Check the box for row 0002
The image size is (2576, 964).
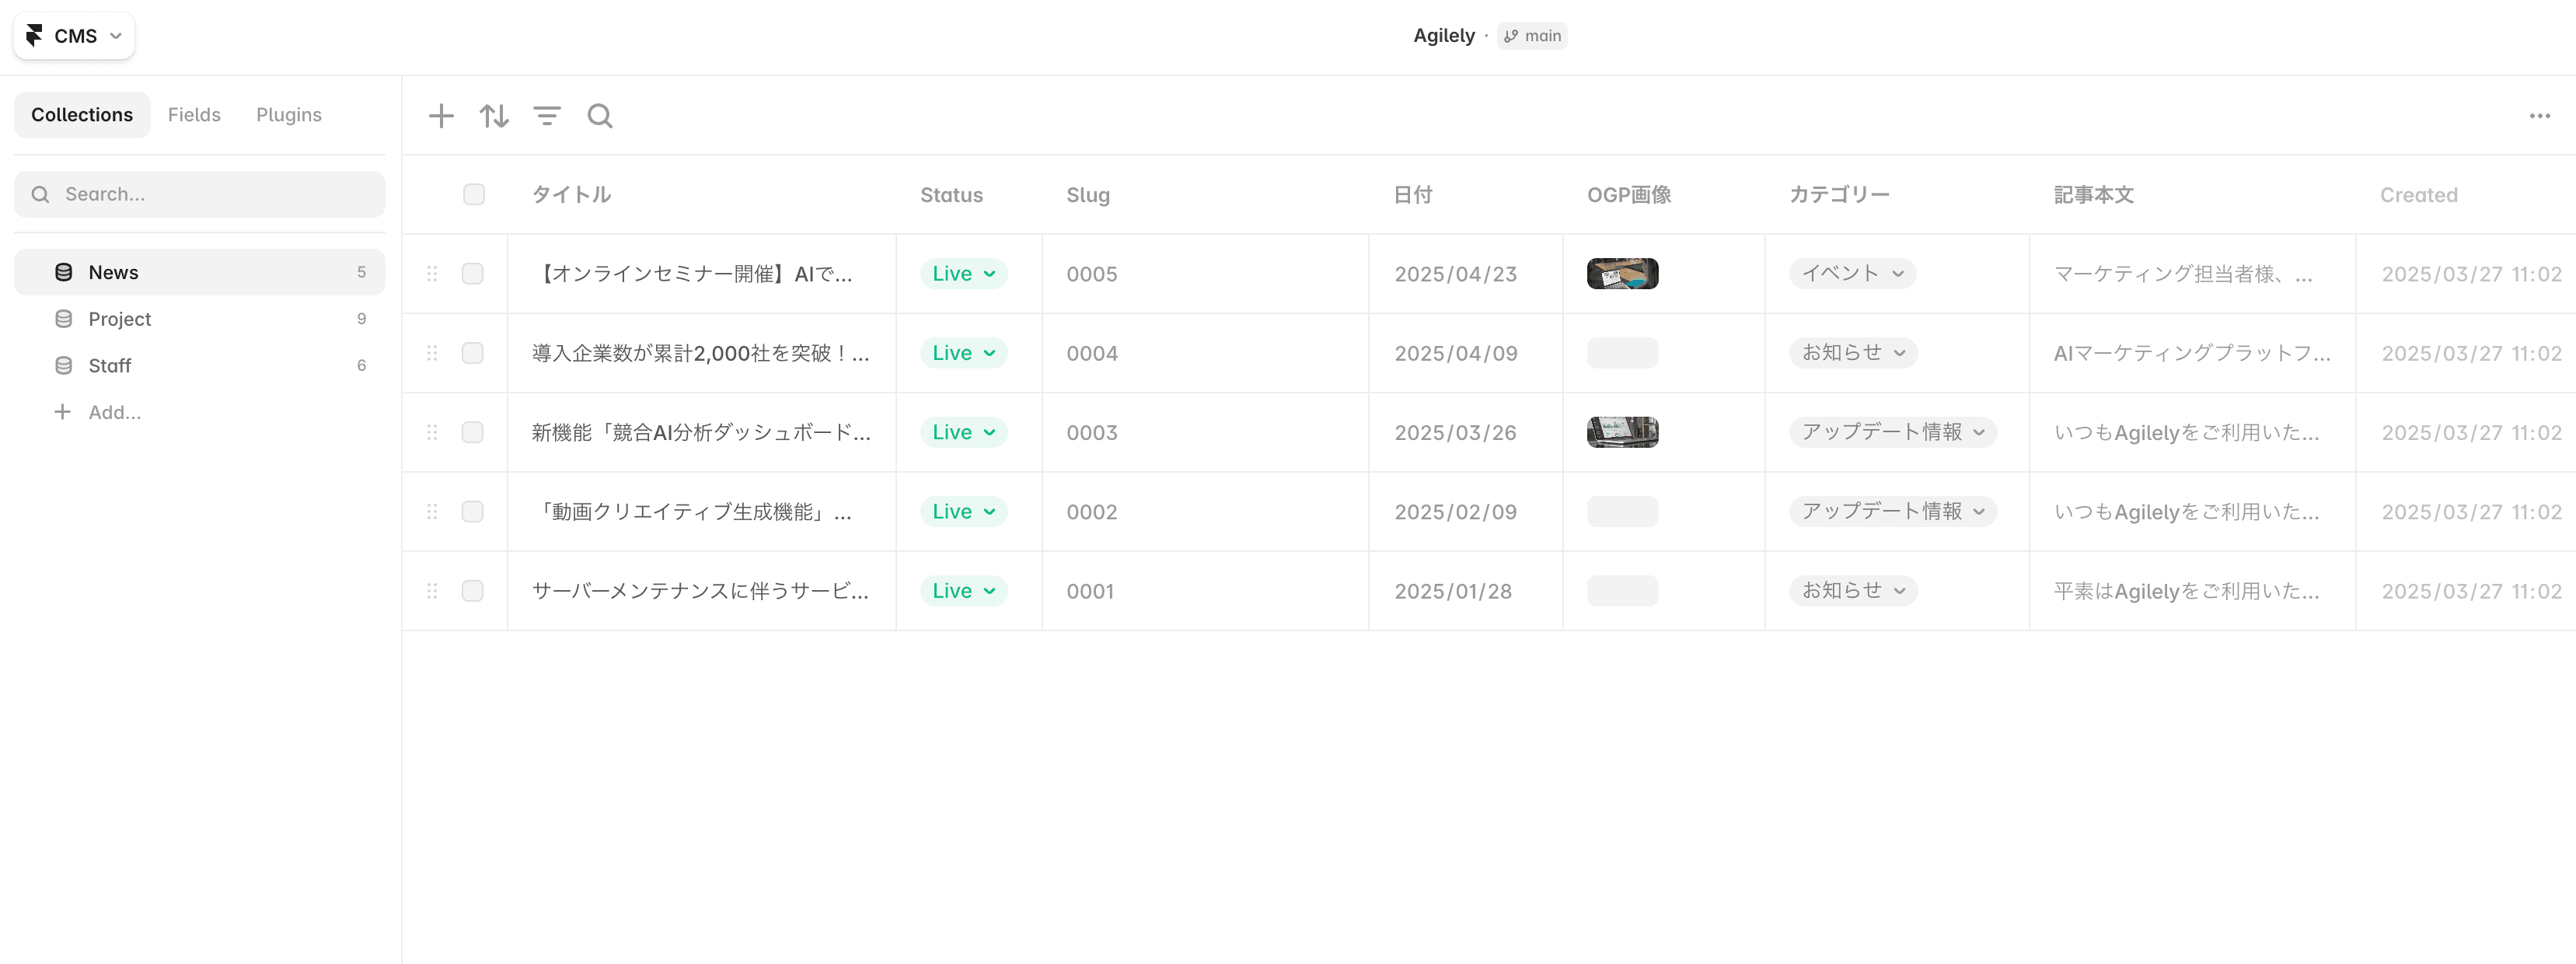(x=473, y=512)
